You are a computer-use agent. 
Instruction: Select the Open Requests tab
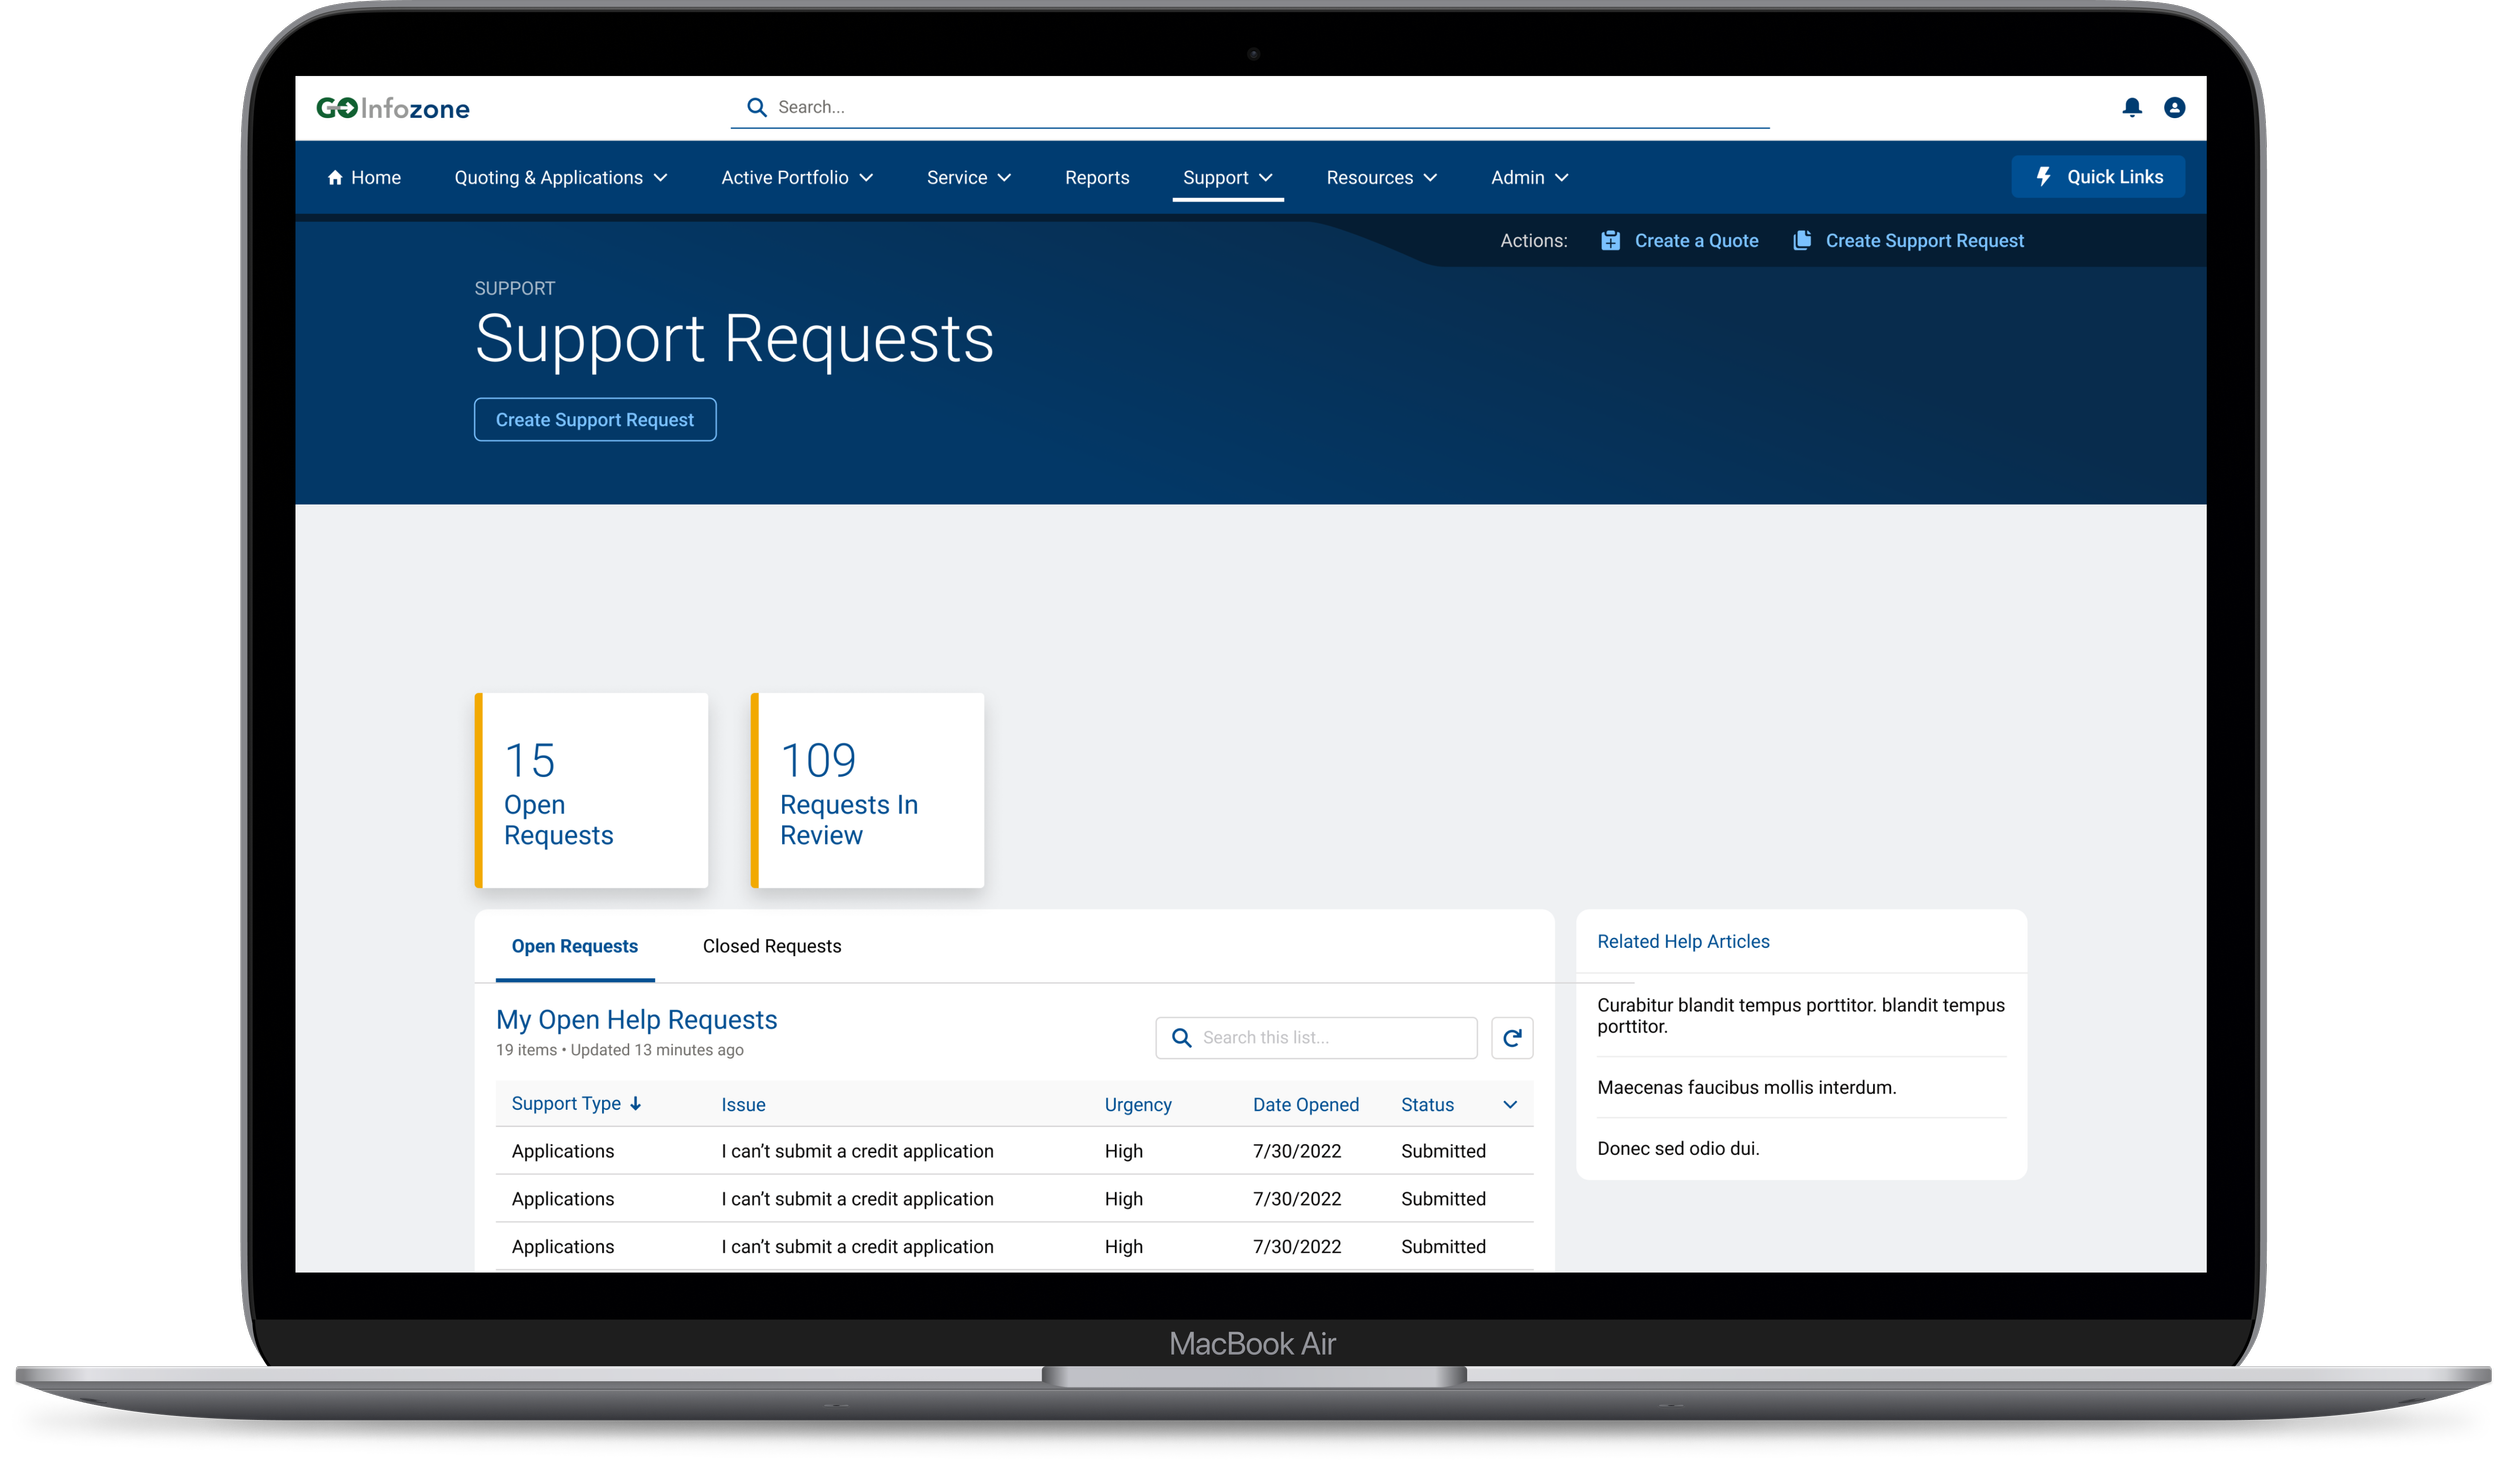pos(574,946)
